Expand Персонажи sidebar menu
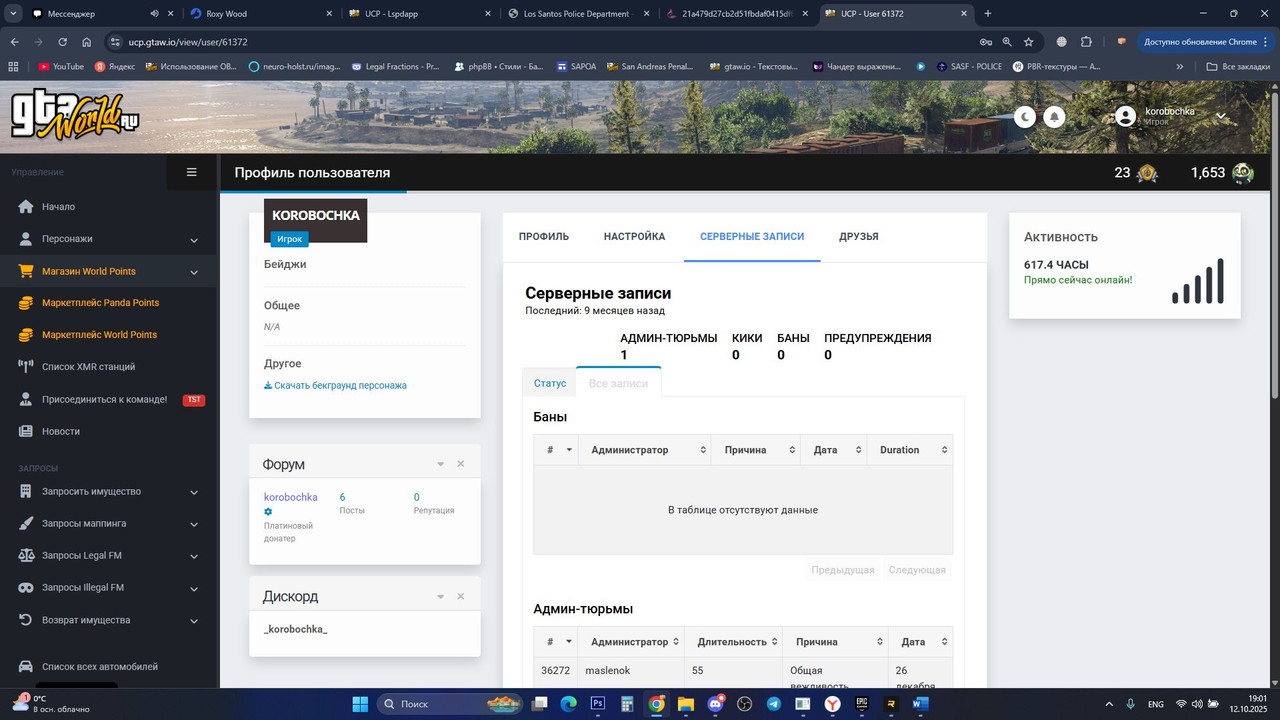Screen dimensions: 1280x720 click(x=109, y=239)
